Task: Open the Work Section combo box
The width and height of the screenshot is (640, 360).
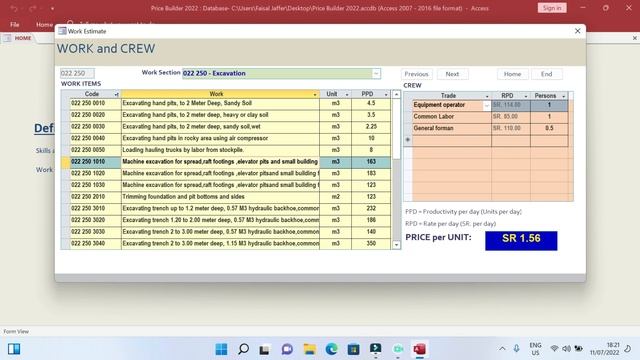Action: coord(376,73)
